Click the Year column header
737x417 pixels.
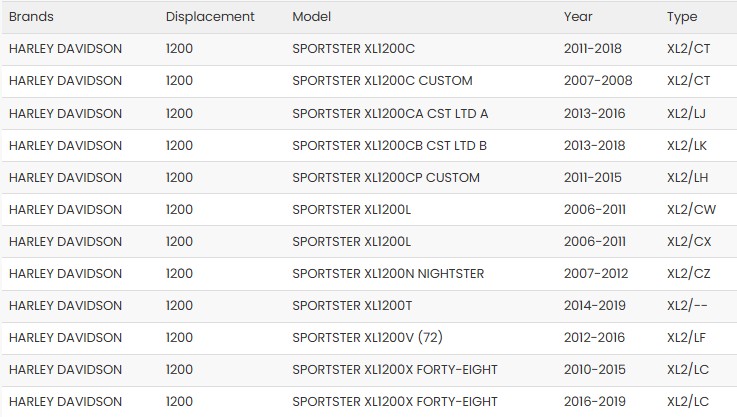point(578,17)
